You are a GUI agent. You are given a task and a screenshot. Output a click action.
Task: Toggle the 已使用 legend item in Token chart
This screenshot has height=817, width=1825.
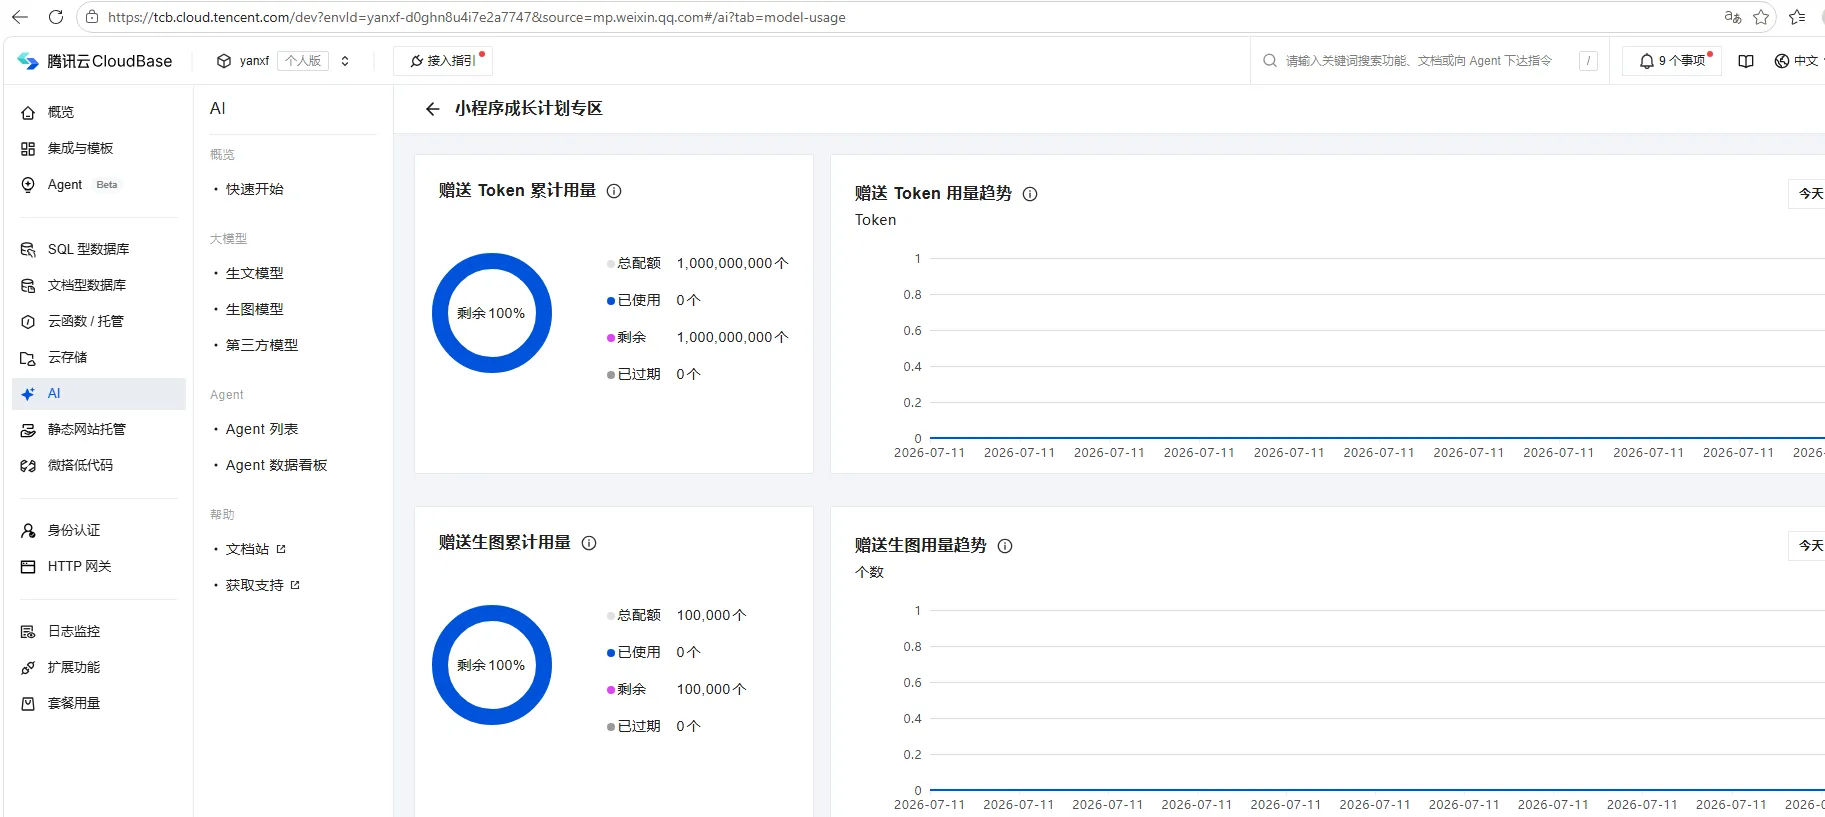point(634,300)
